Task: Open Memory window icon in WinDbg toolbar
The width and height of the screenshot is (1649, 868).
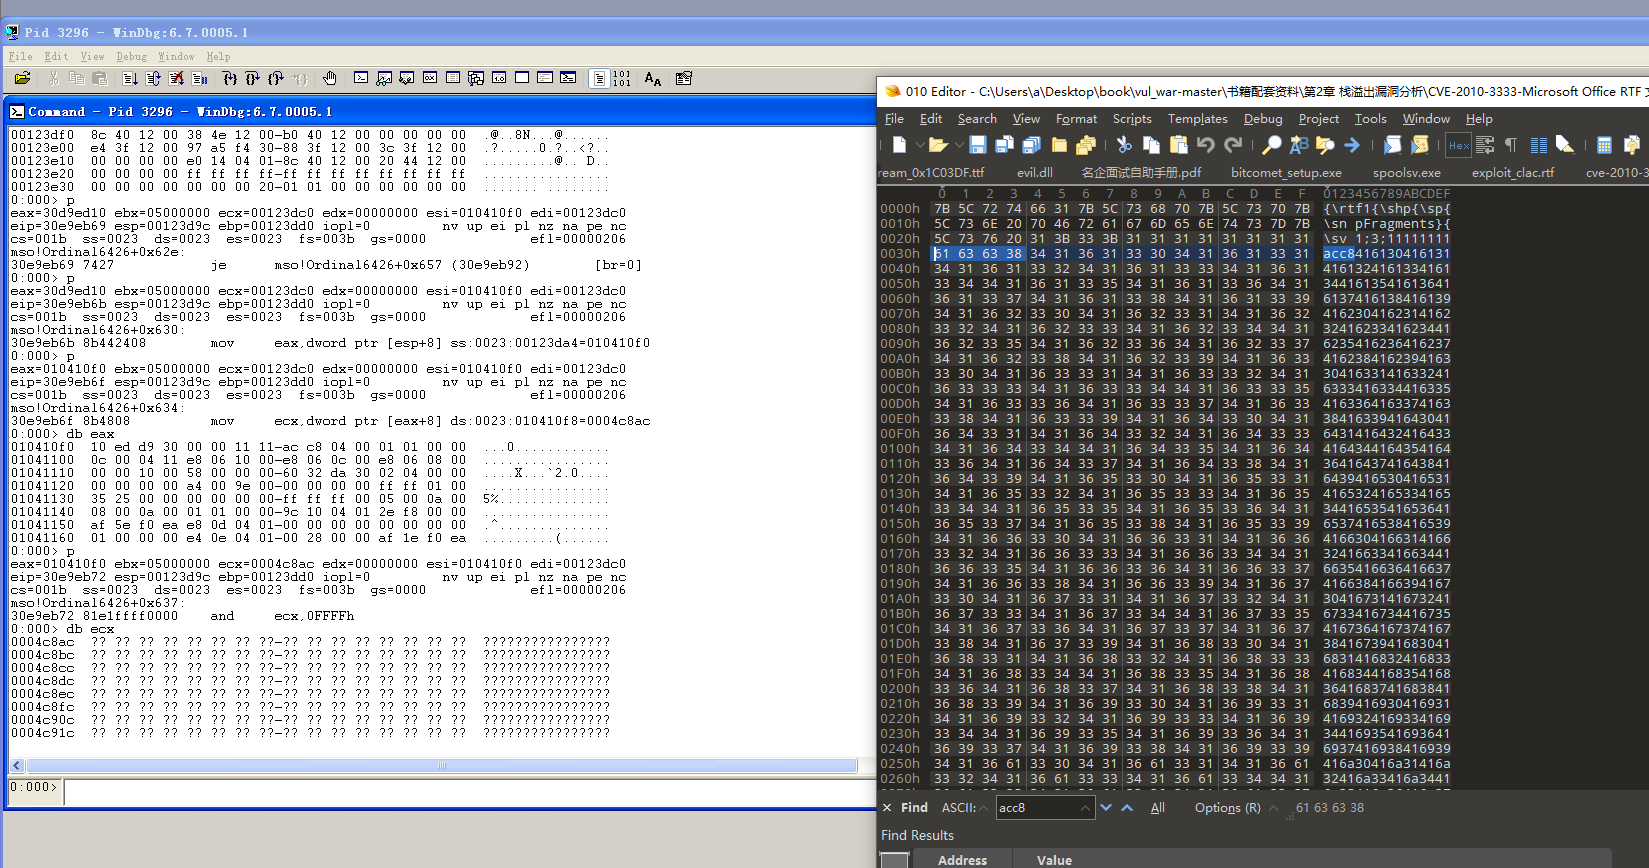Action: (452, 77)
